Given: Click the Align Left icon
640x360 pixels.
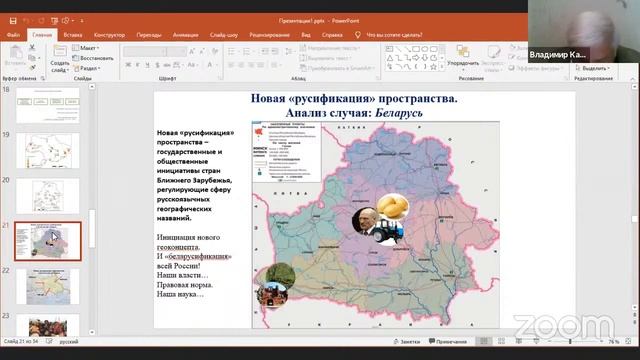Looking at the screenshot, I should tap(231, 65).
